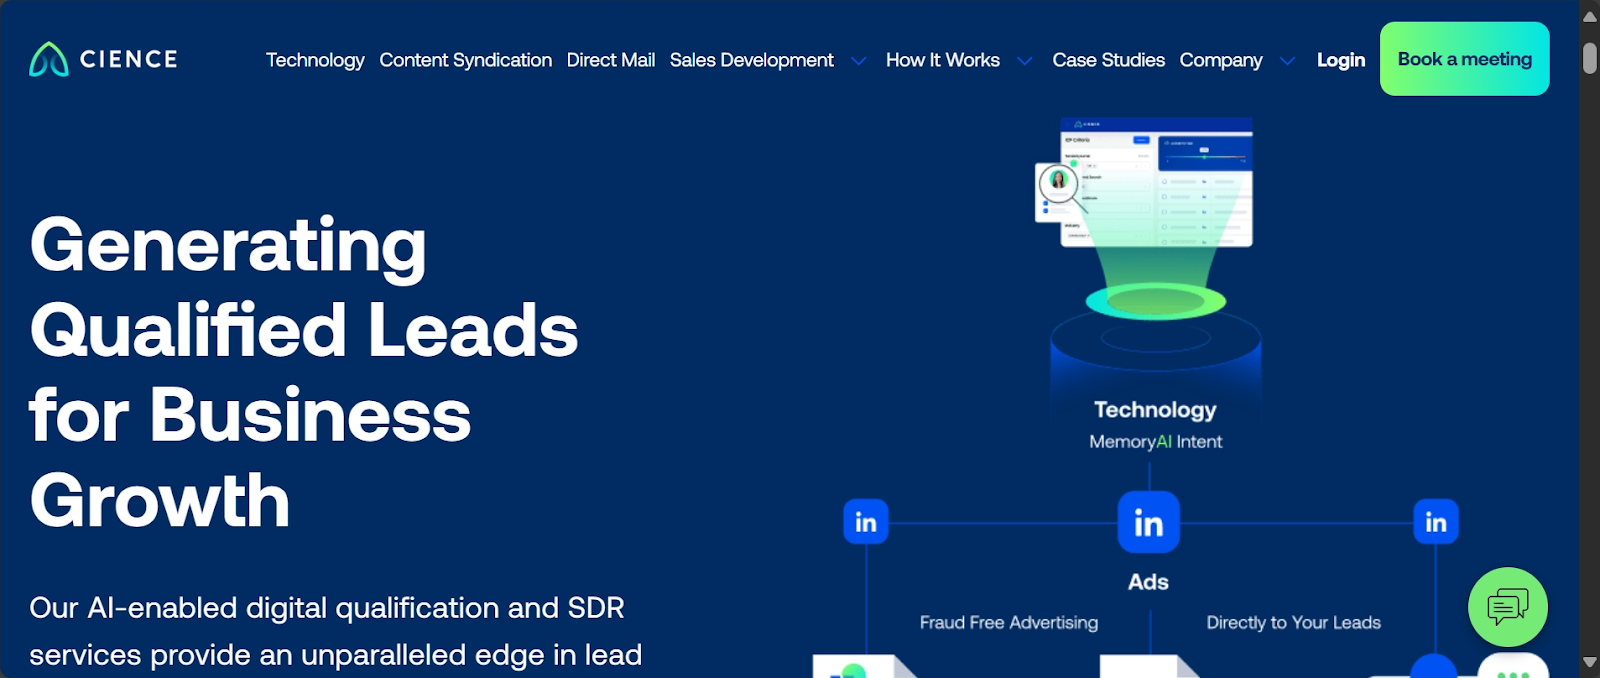The height and width of the screenshot is (678, 1600).
Task: Click the Technology label in the diagram
Action: [1155, 410]
